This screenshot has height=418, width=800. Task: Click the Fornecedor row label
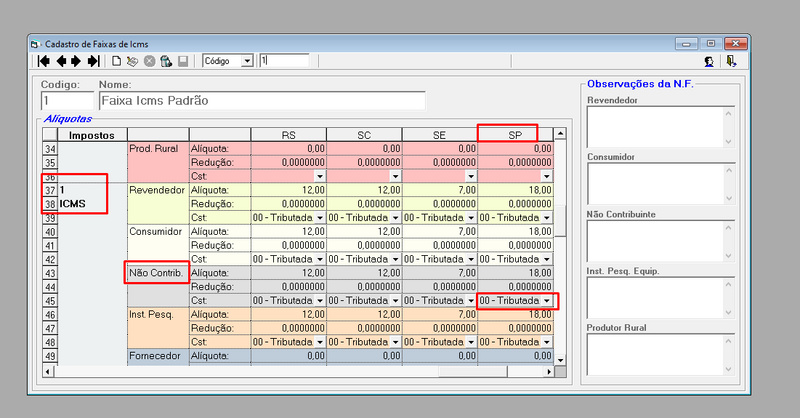155,356
